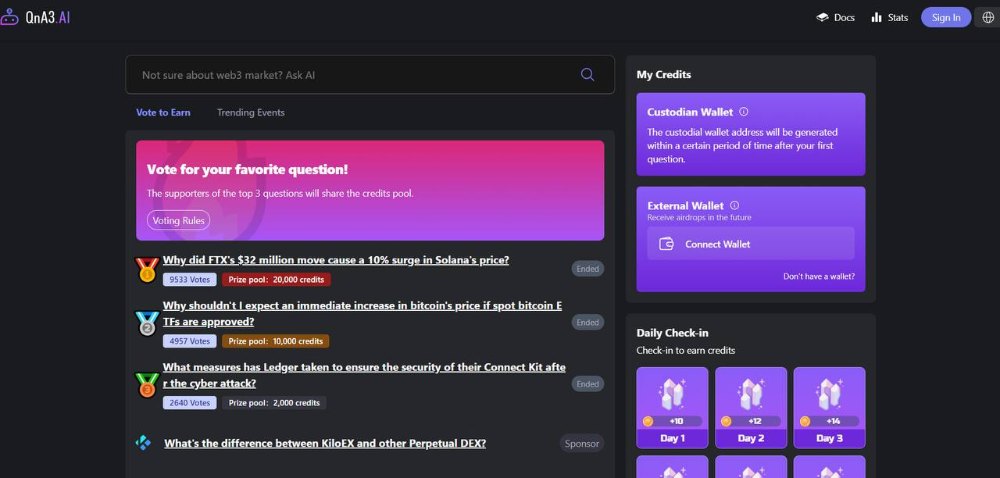Click the bronze medal rank icon
This screenshot has width=1000, height=478.
click(147, 385)
